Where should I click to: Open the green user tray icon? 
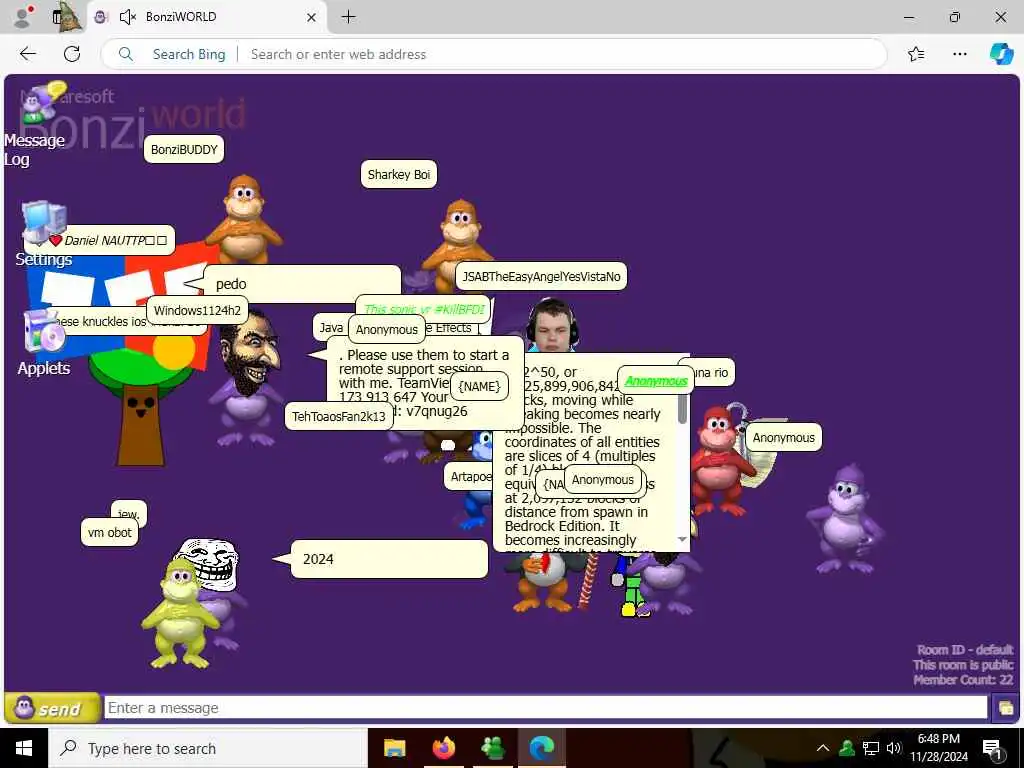click(847, 748)
